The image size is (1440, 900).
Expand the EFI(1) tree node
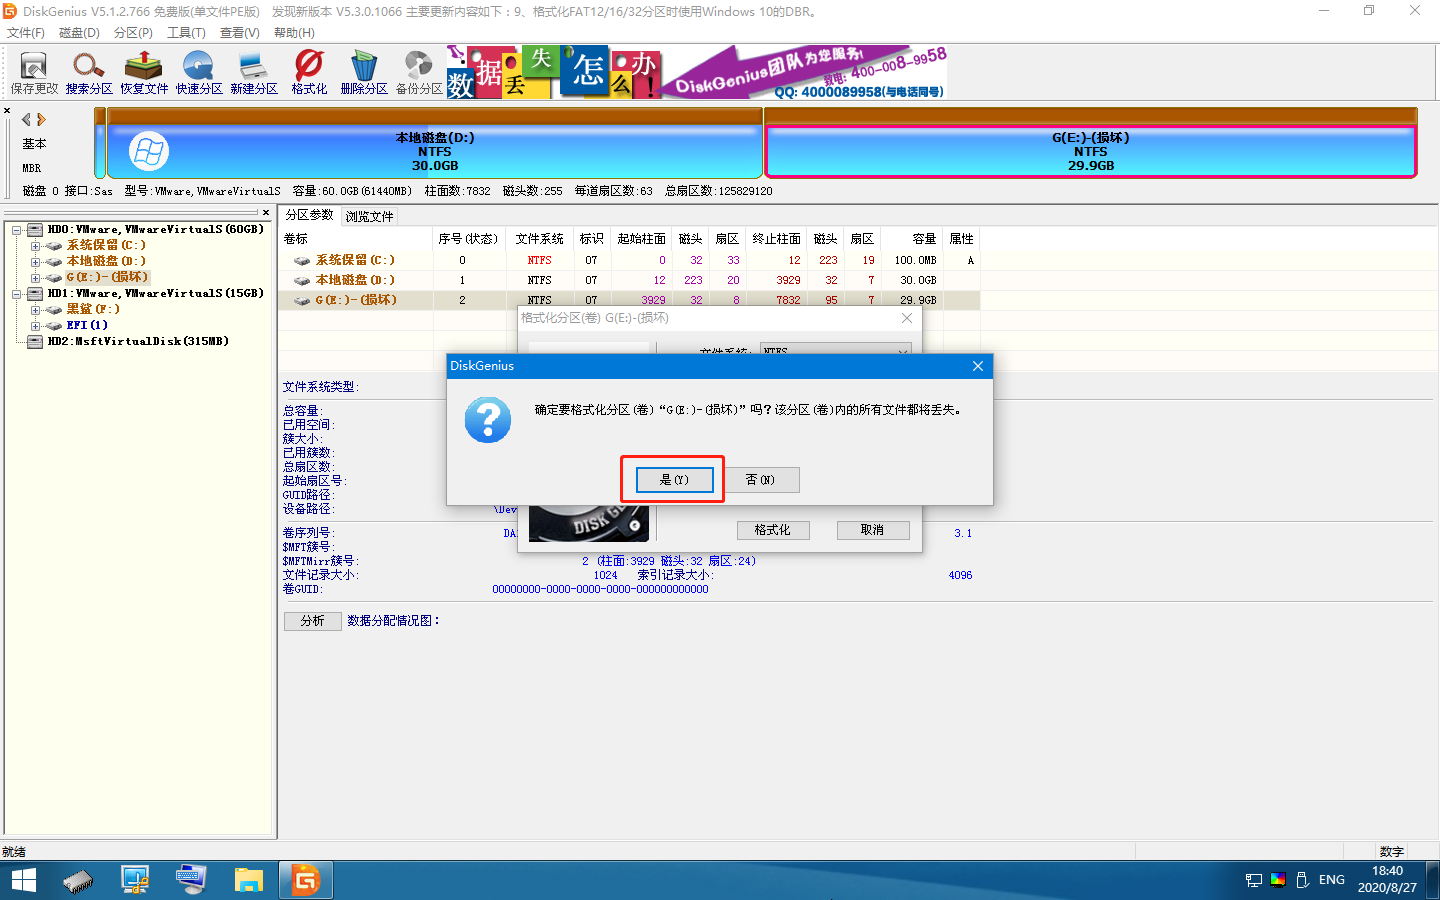[x=35, y=326]
